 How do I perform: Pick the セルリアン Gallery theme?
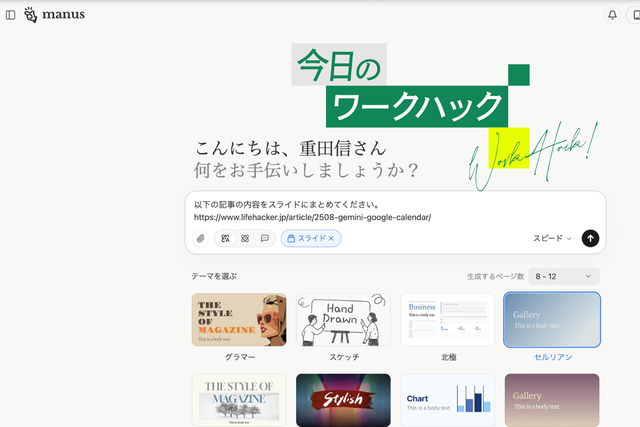(x=552, y=319)
